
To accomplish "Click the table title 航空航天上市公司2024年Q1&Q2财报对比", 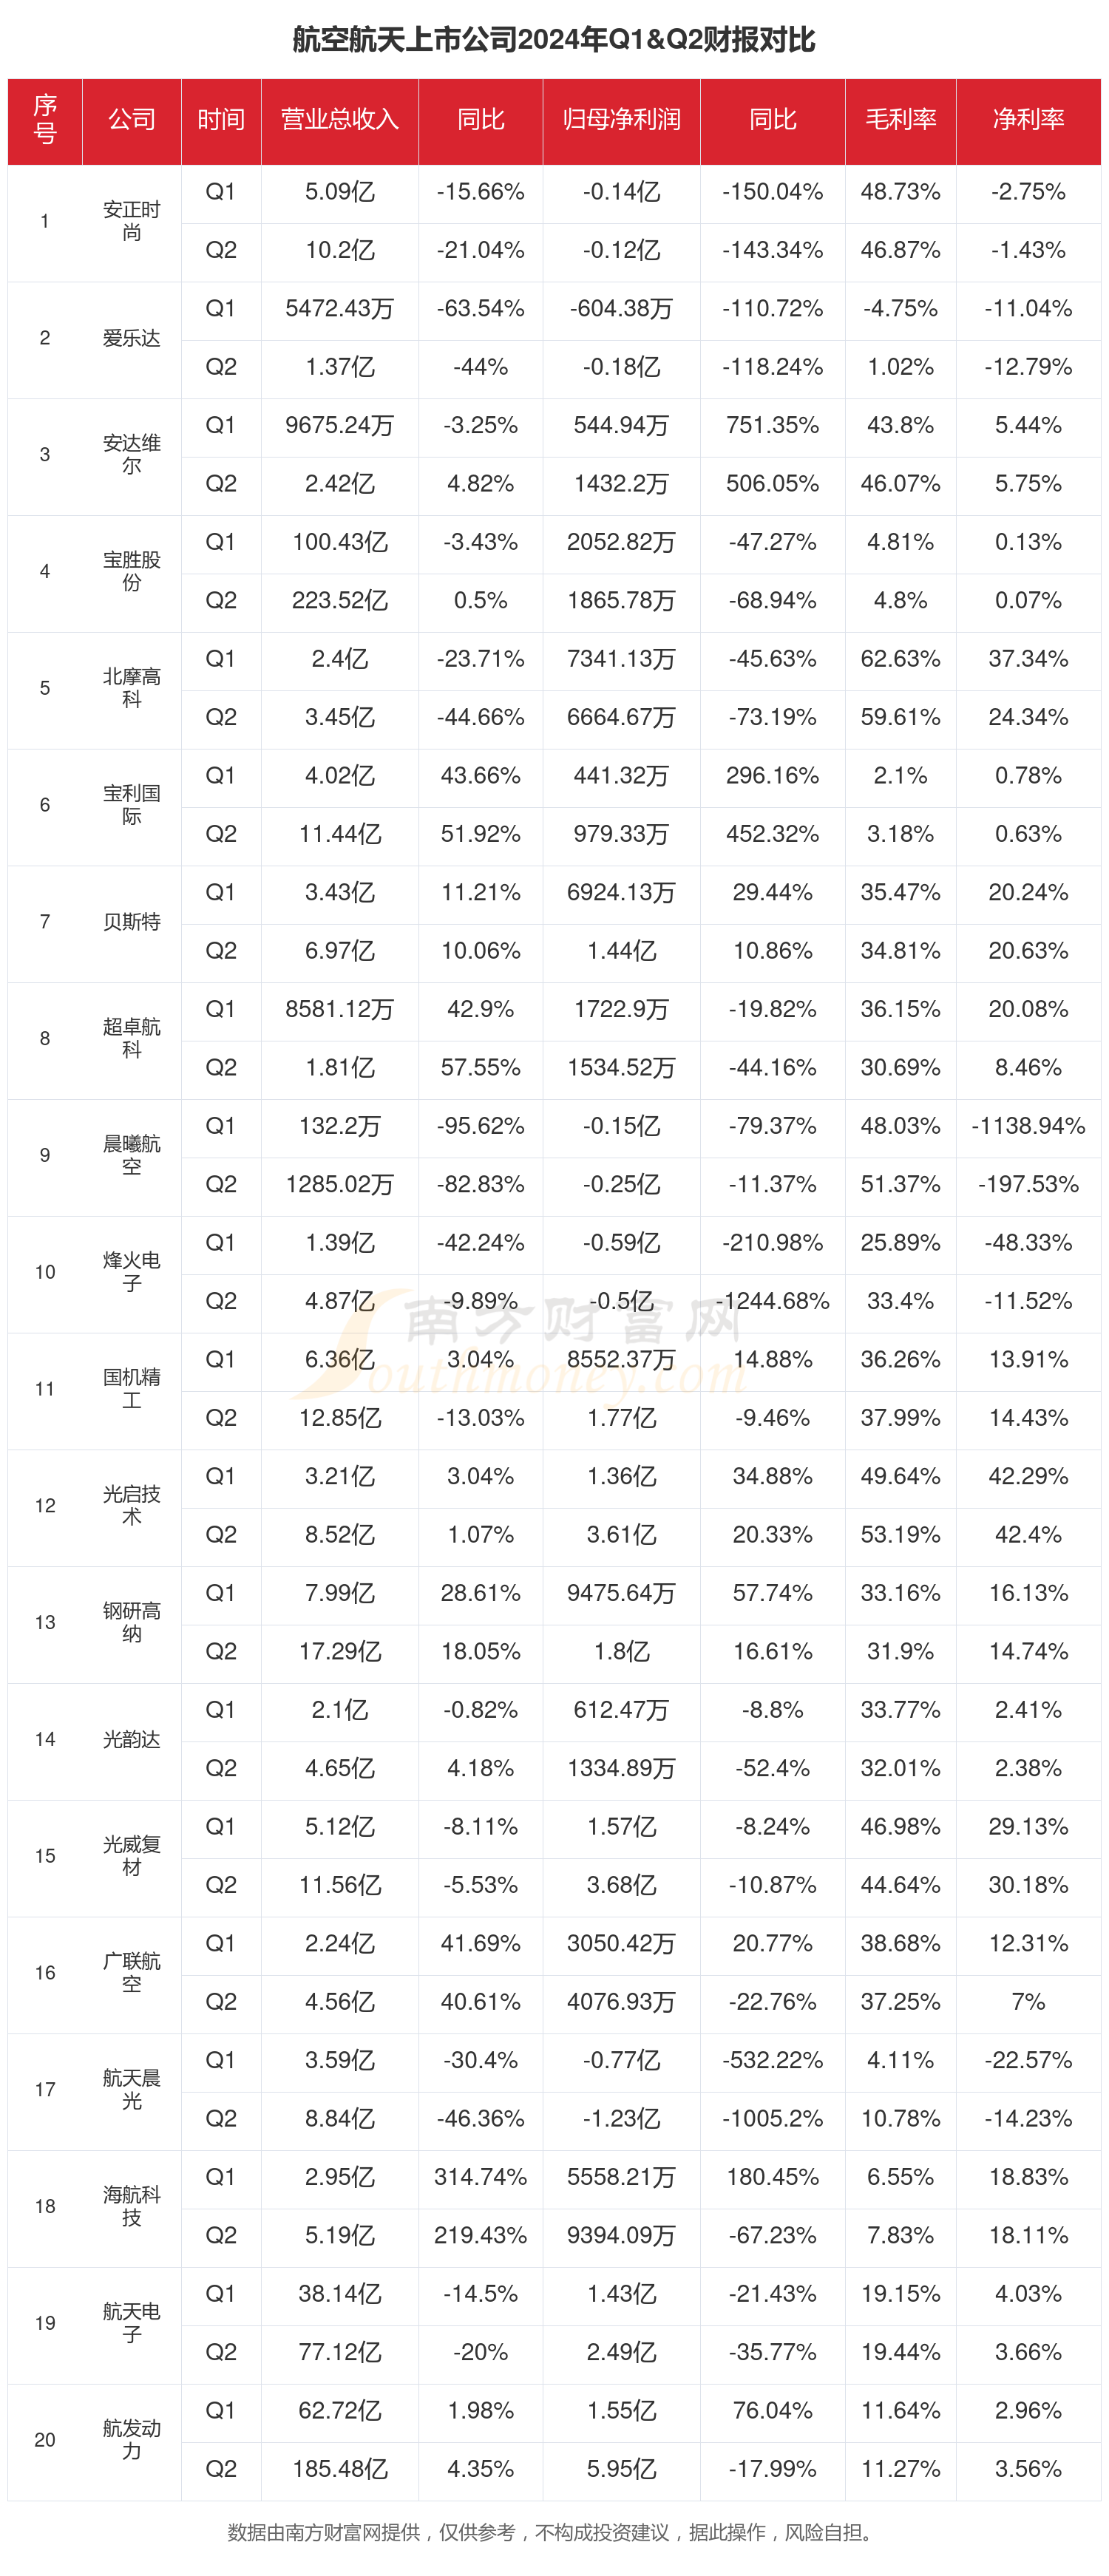I will (x=554, y=40).
